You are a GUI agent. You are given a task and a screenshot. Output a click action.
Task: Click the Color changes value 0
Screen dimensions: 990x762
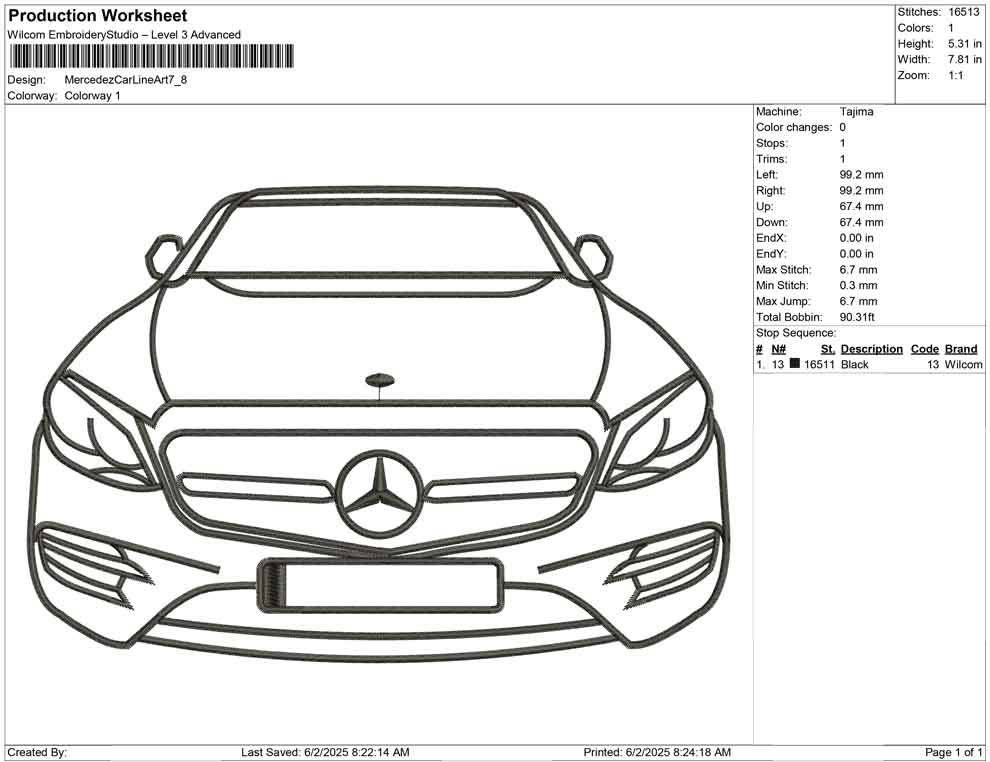point(842,128)
